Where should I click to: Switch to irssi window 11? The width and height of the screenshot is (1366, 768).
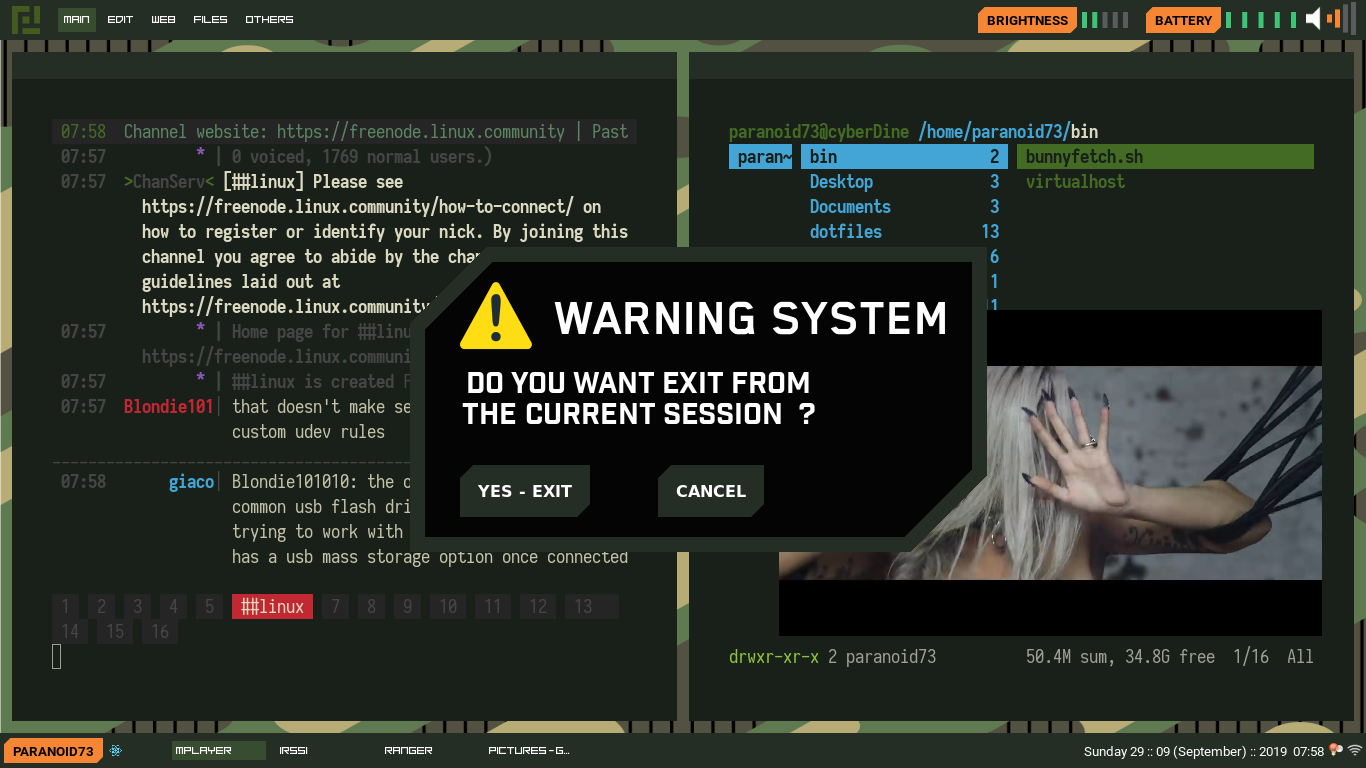tap(493, 606)
